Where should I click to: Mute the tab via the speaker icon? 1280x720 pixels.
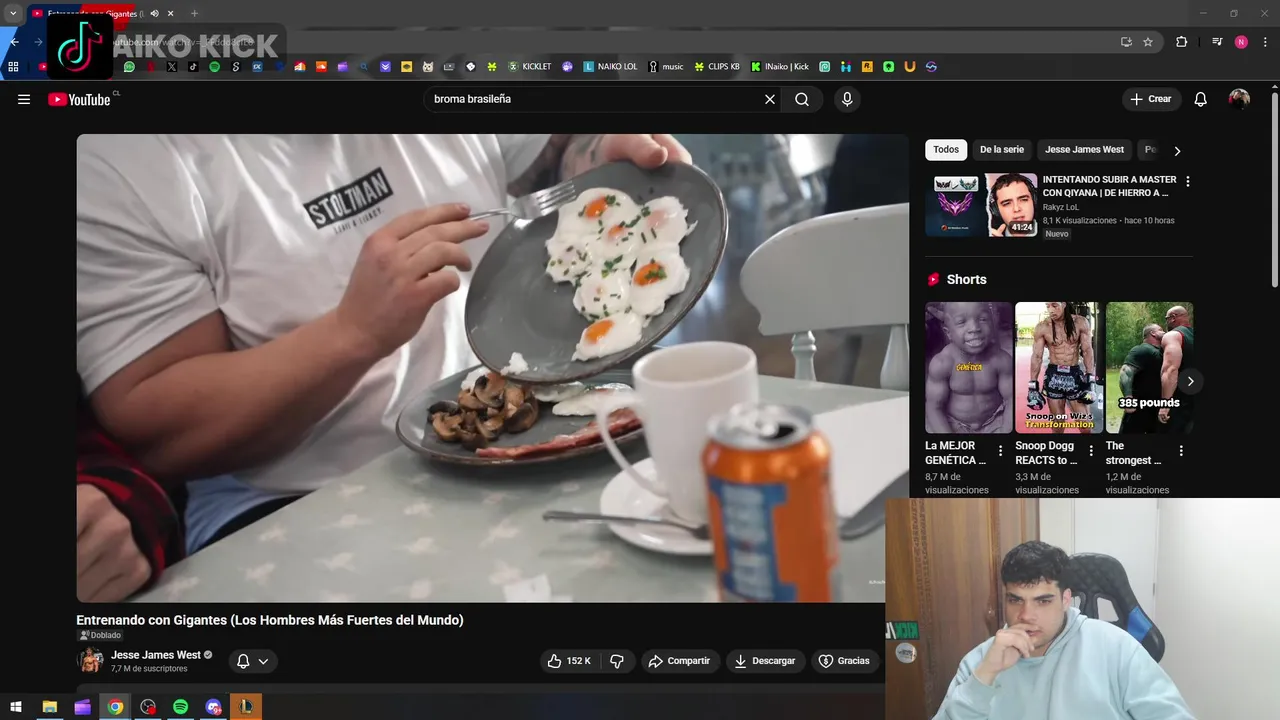pos(155,13)
